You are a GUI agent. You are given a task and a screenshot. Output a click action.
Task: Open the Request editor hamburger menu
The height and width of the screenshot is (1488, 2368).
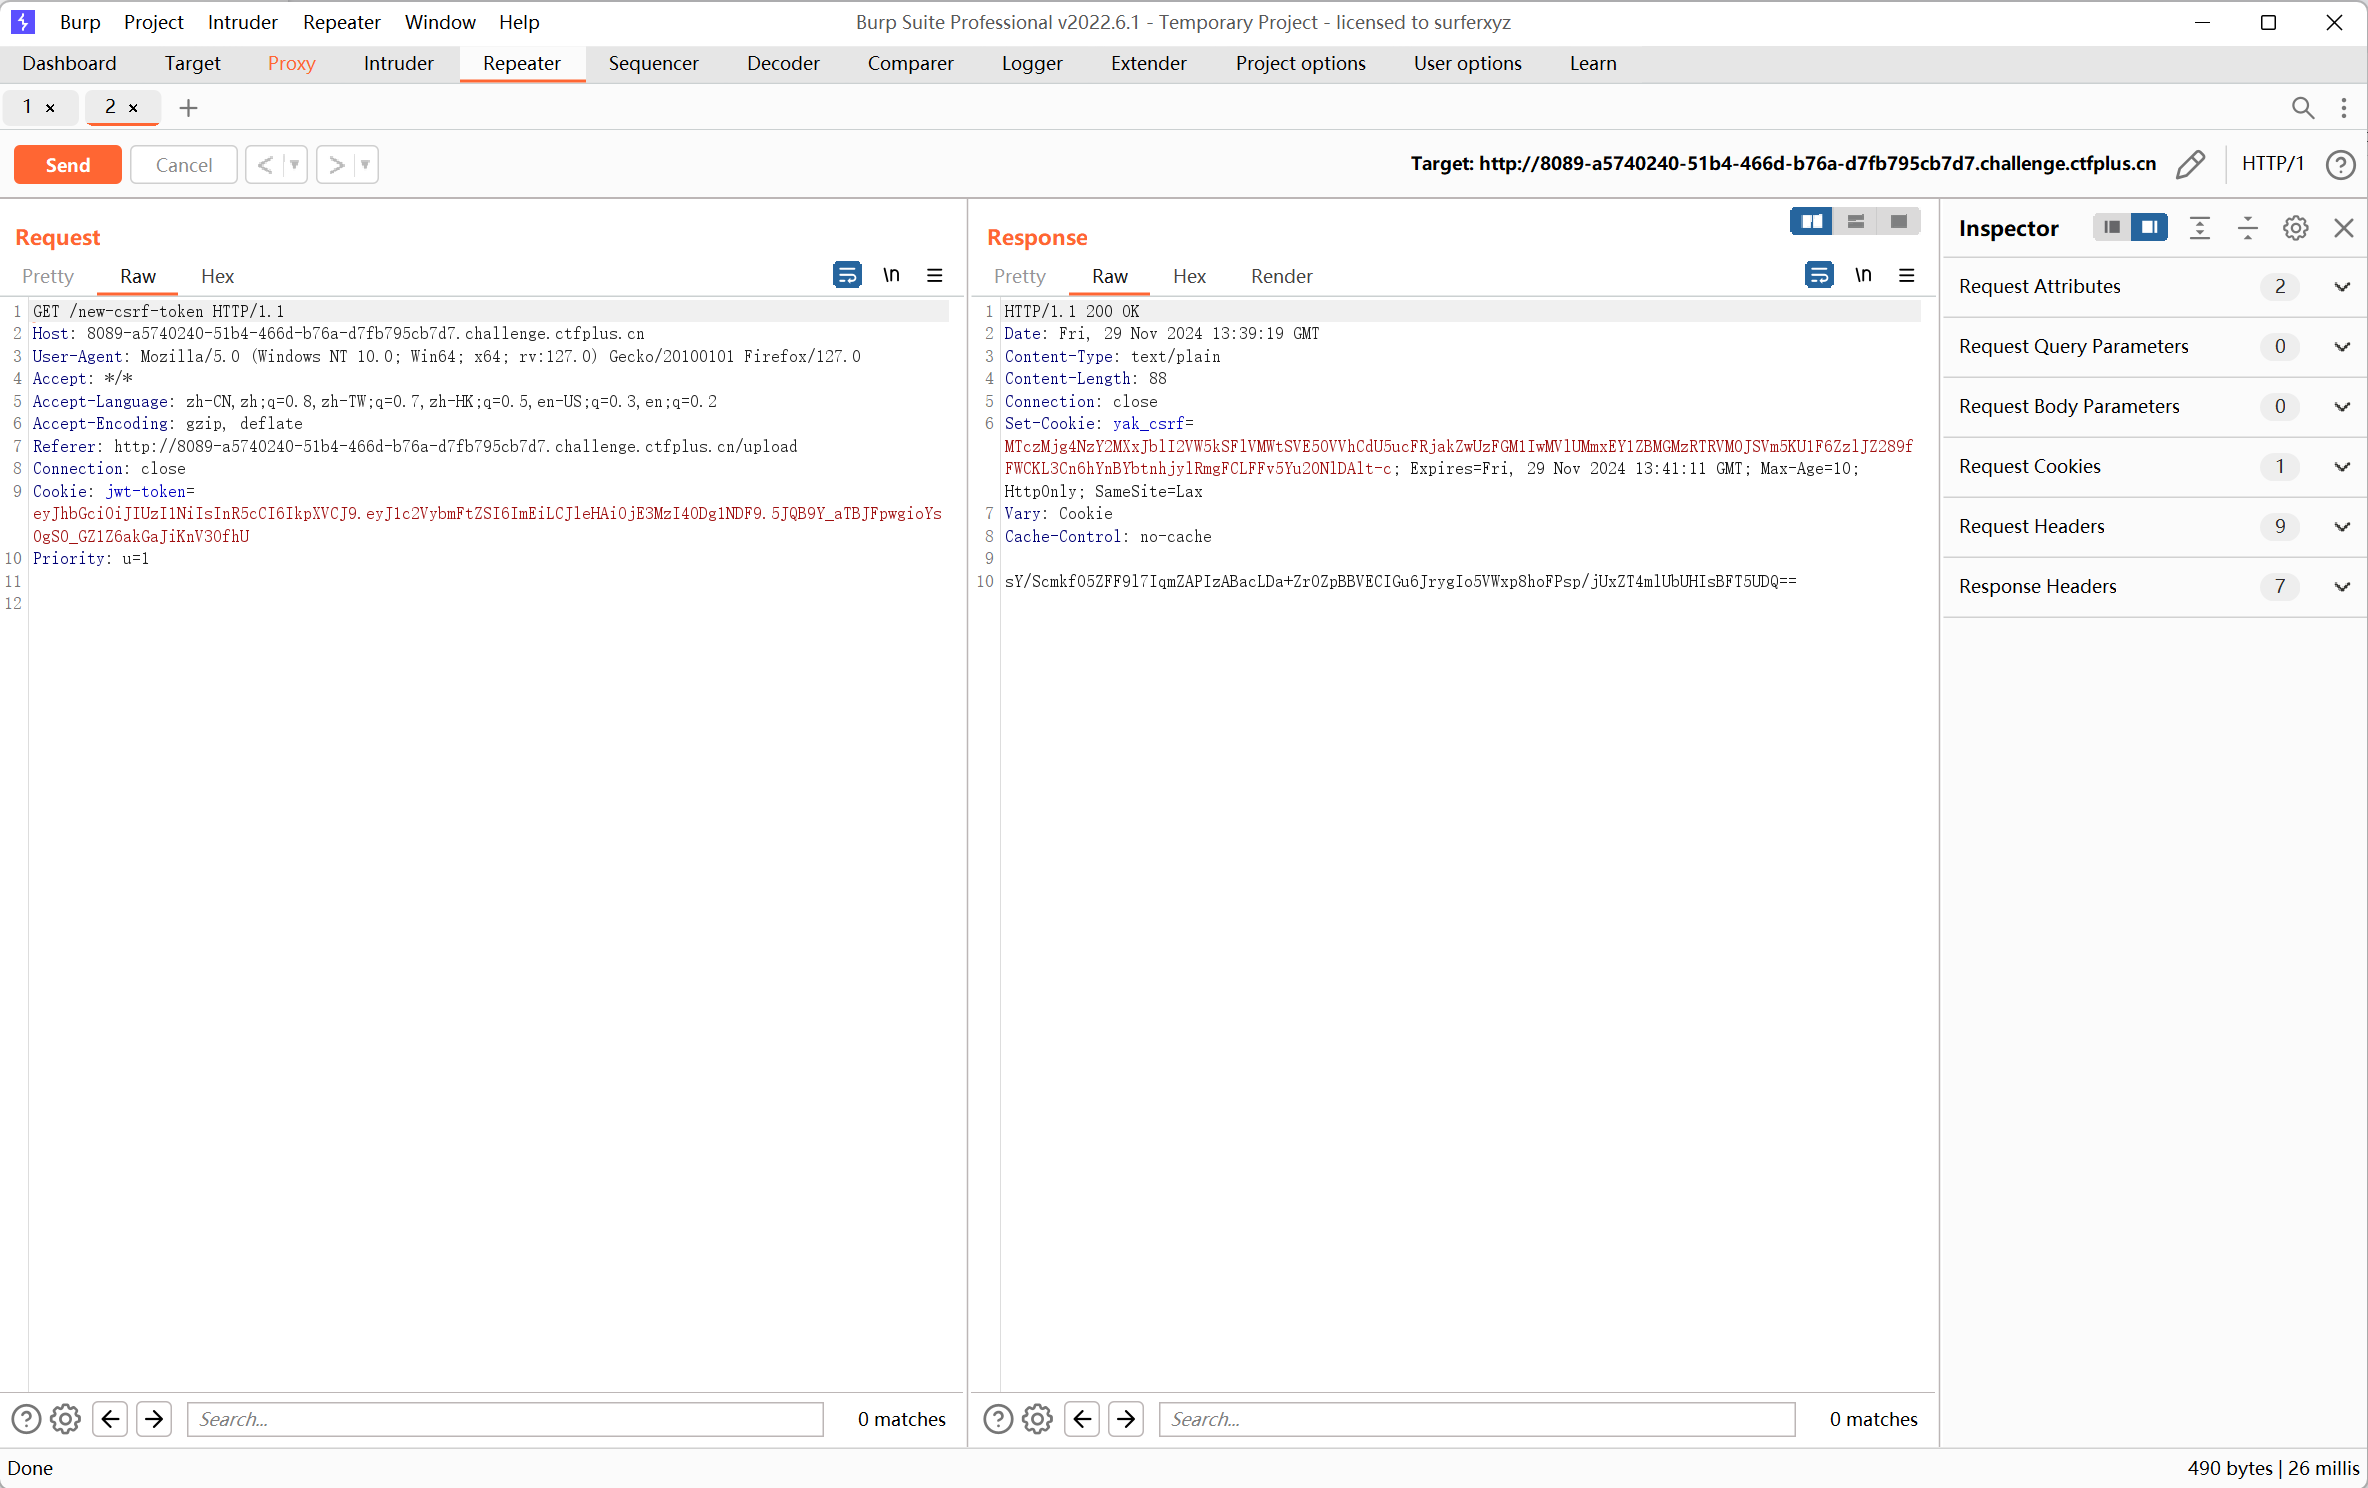pyautogui.click(x=935, y=275)
